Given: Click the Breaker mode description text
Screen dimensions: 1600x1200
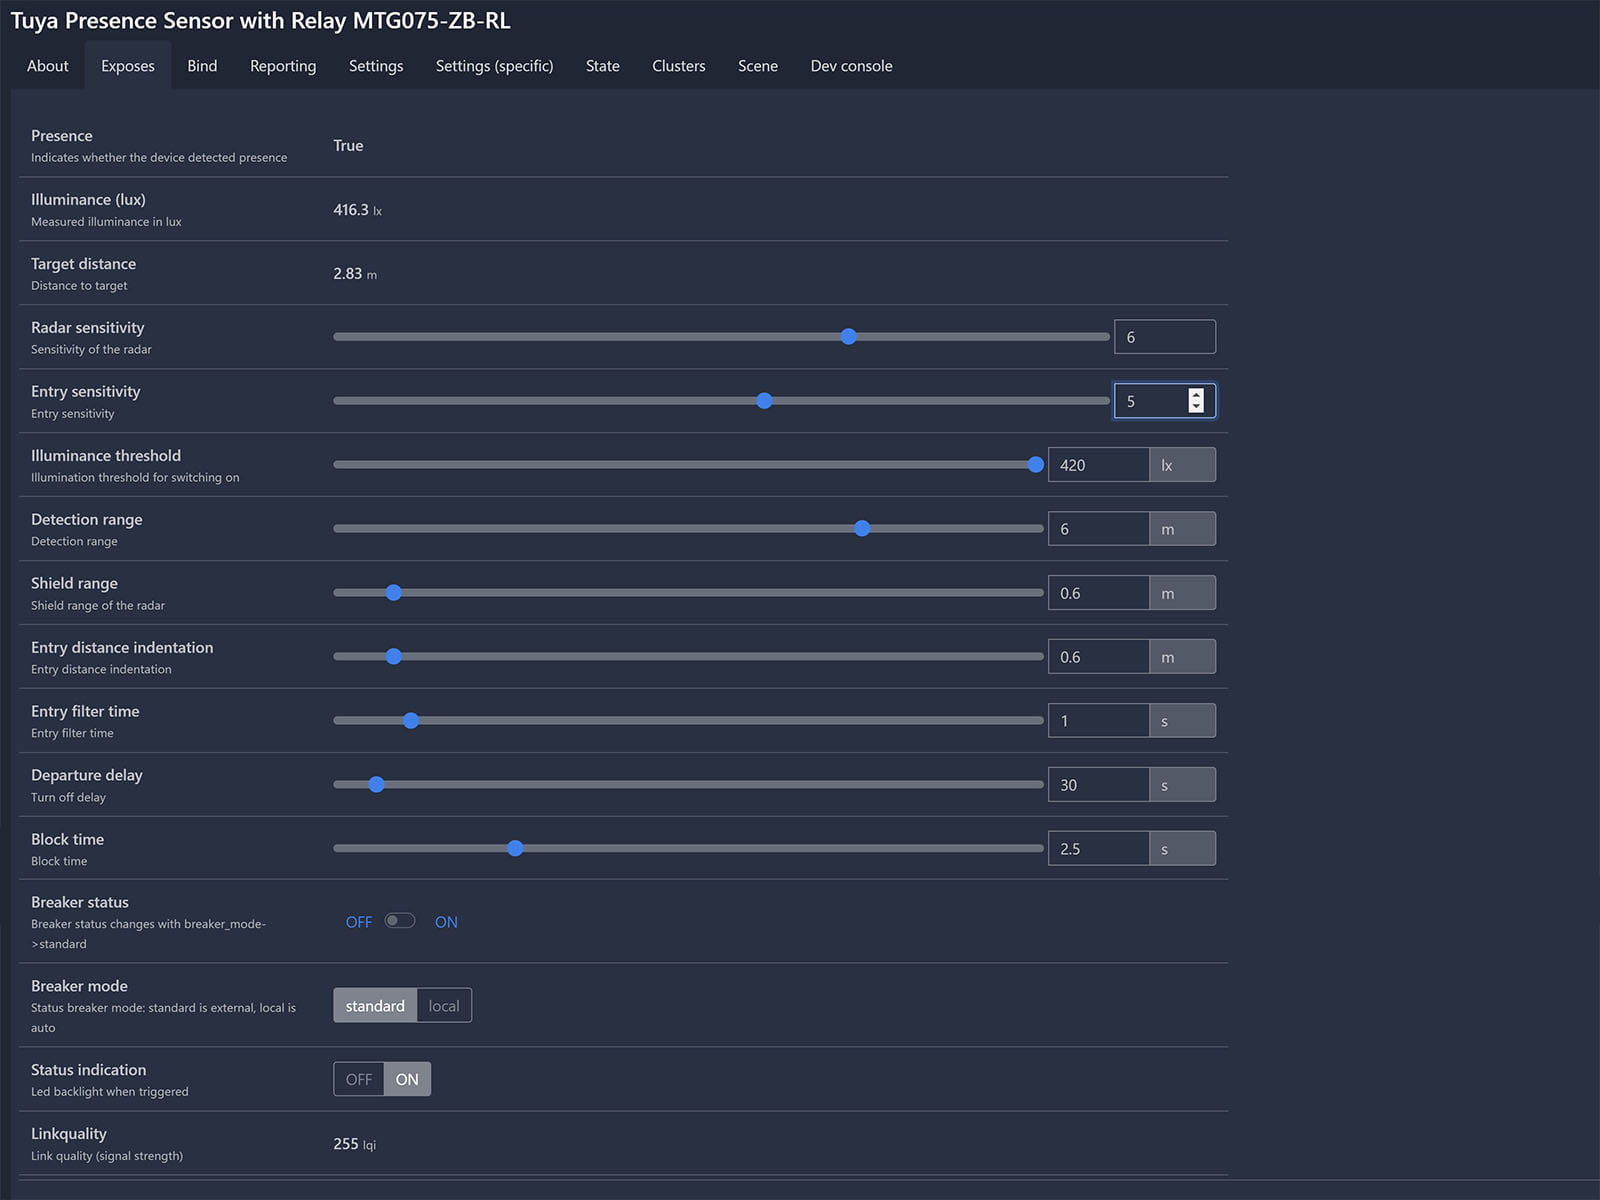Looking at the screenshot, I should (163, 1018).
